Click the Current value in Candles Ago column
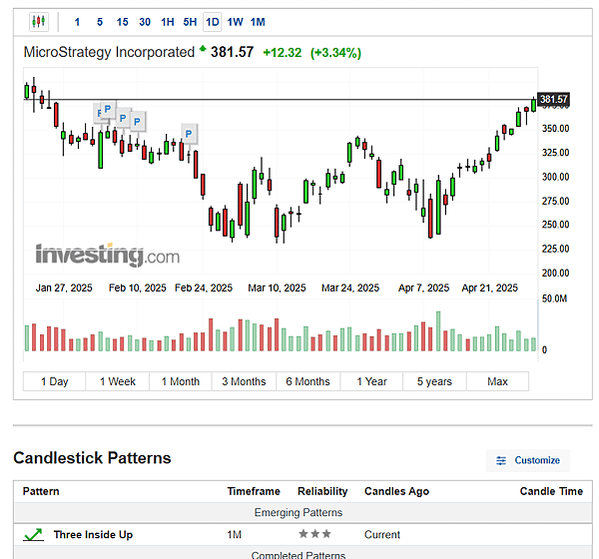The height and width of the screenshot is (559, 599). [x=382, y=535]
